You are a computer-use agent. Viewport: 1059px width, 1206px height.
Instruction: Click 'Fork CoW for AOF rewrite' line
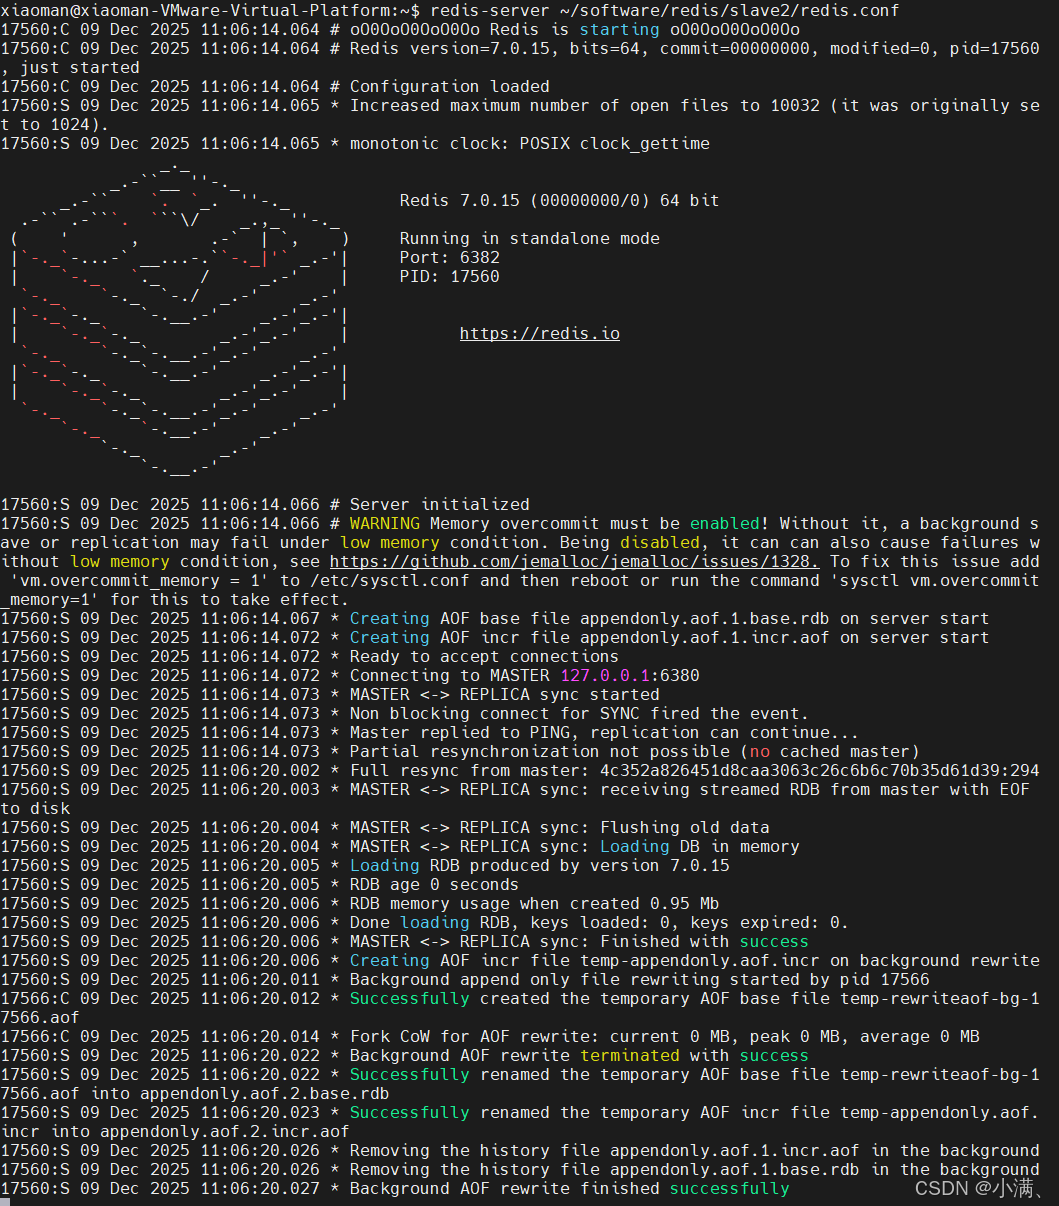coord(490,1036)
